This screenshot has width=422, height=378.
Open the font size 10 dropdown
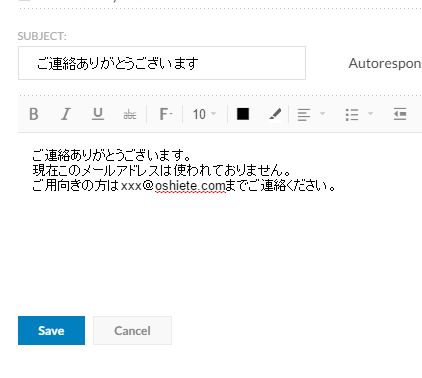coord(204,114)
